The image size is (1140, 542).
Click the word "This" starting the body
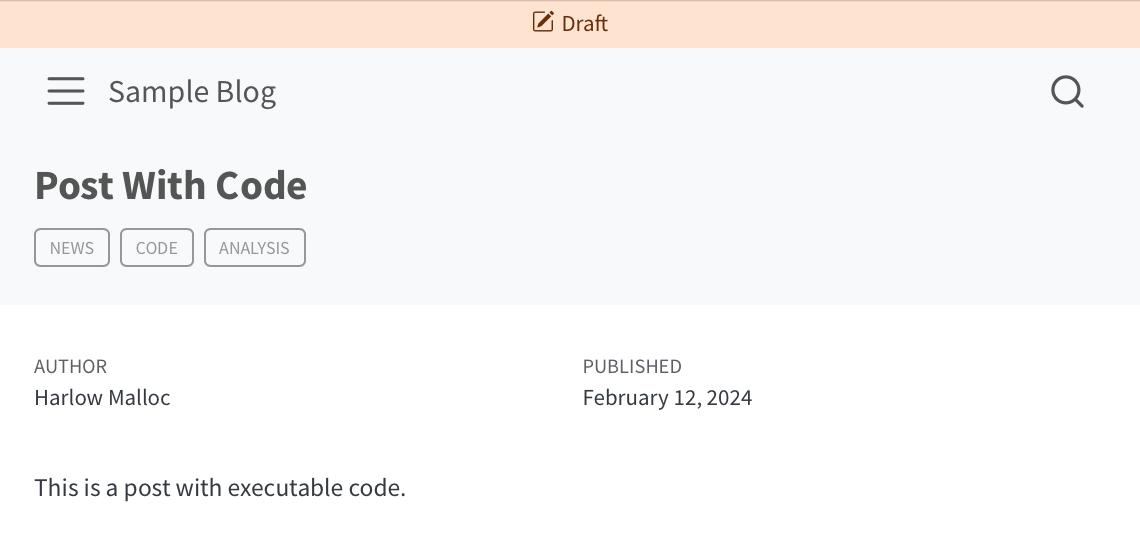point(53,488)
